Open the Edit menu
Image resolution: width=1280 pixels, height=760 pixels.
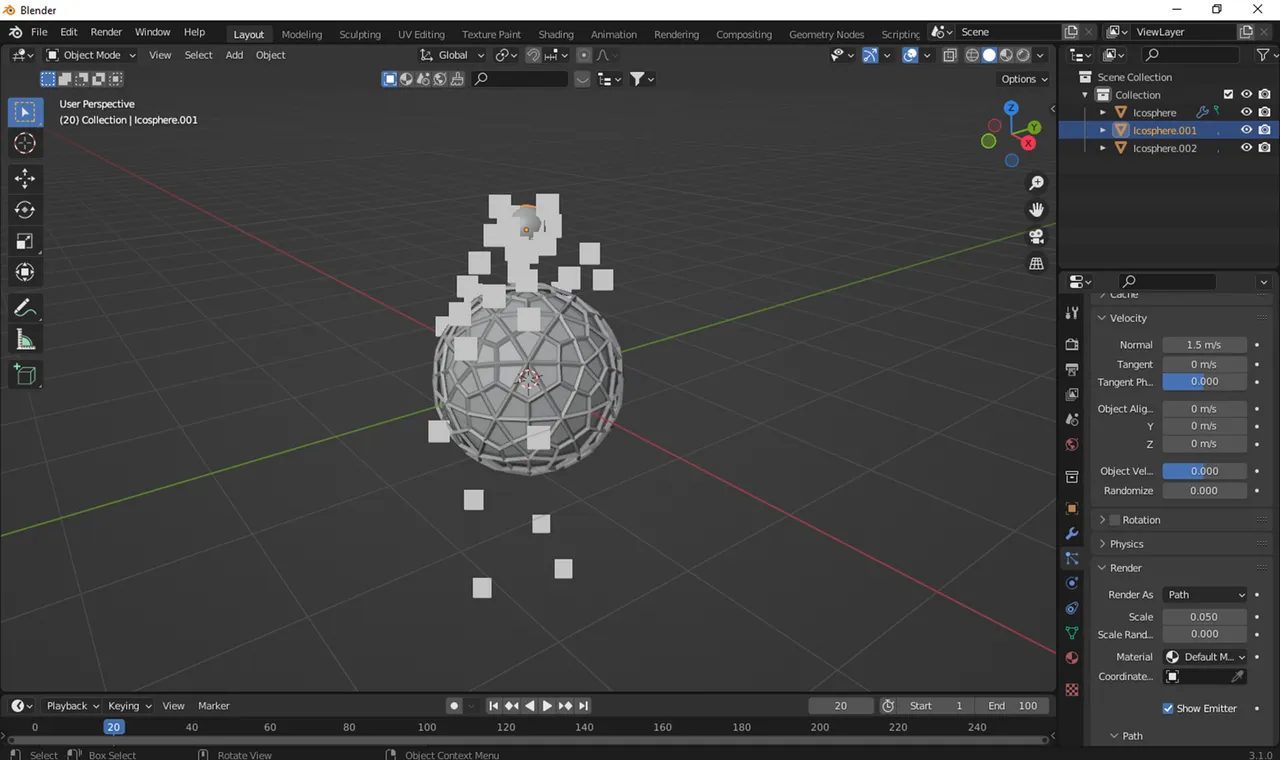coord(68,32)
